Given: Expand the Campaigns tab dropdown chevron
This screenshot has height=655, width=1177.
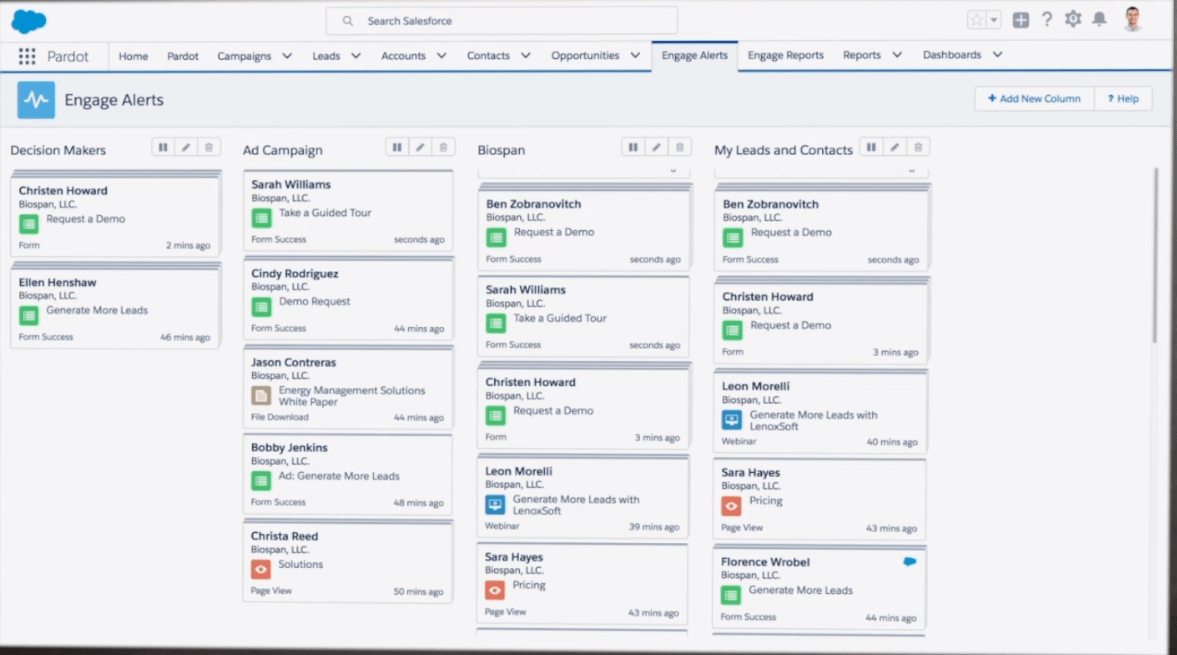Looking at the screenshot, I should pyautogui.click(x=287, y=56).
